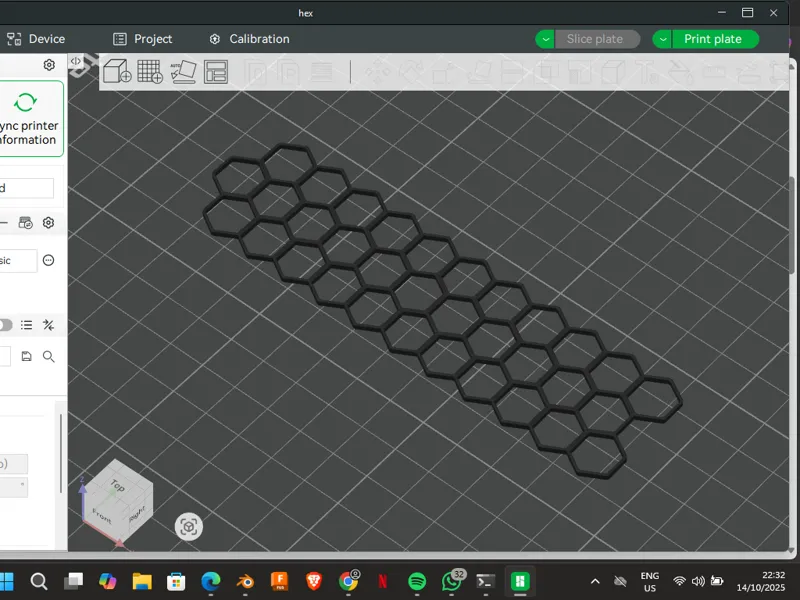Click the search settings magnifier icon
Image resolution: width=800 pixels, height=600 pixels.
tap(48, 356)
